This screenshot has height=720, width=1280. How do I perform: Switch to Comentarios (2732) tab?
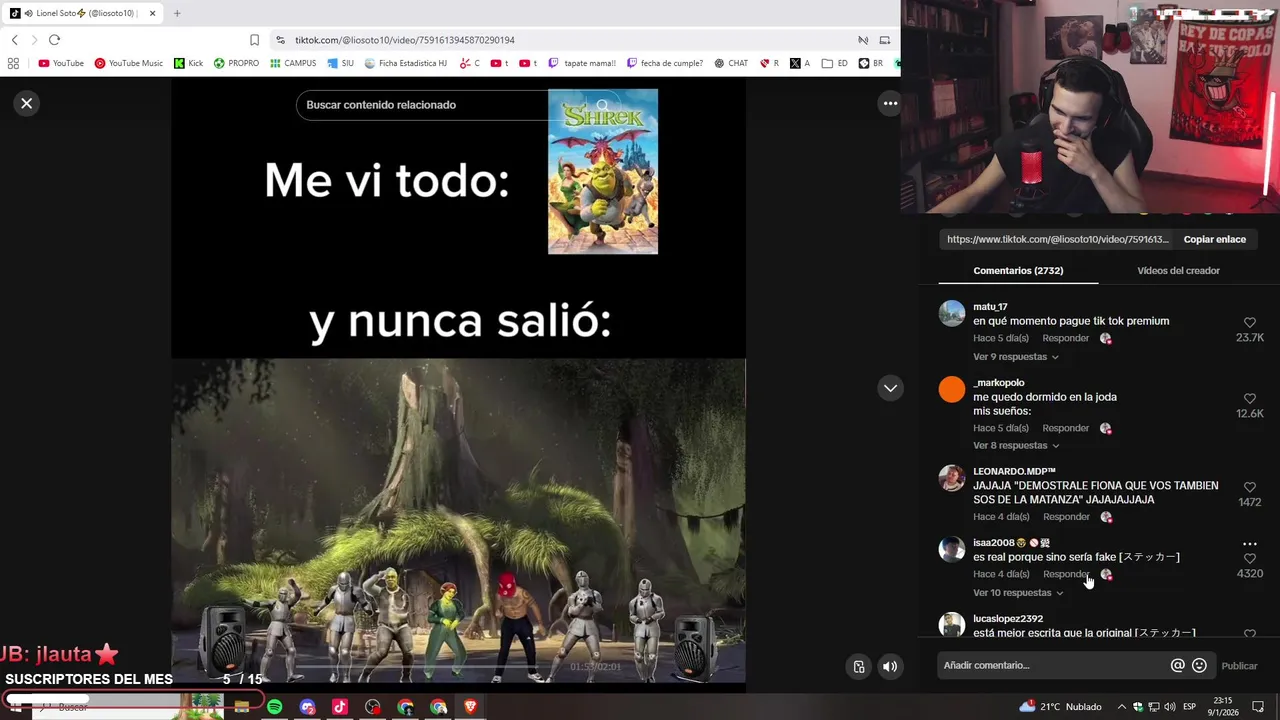1018,271
